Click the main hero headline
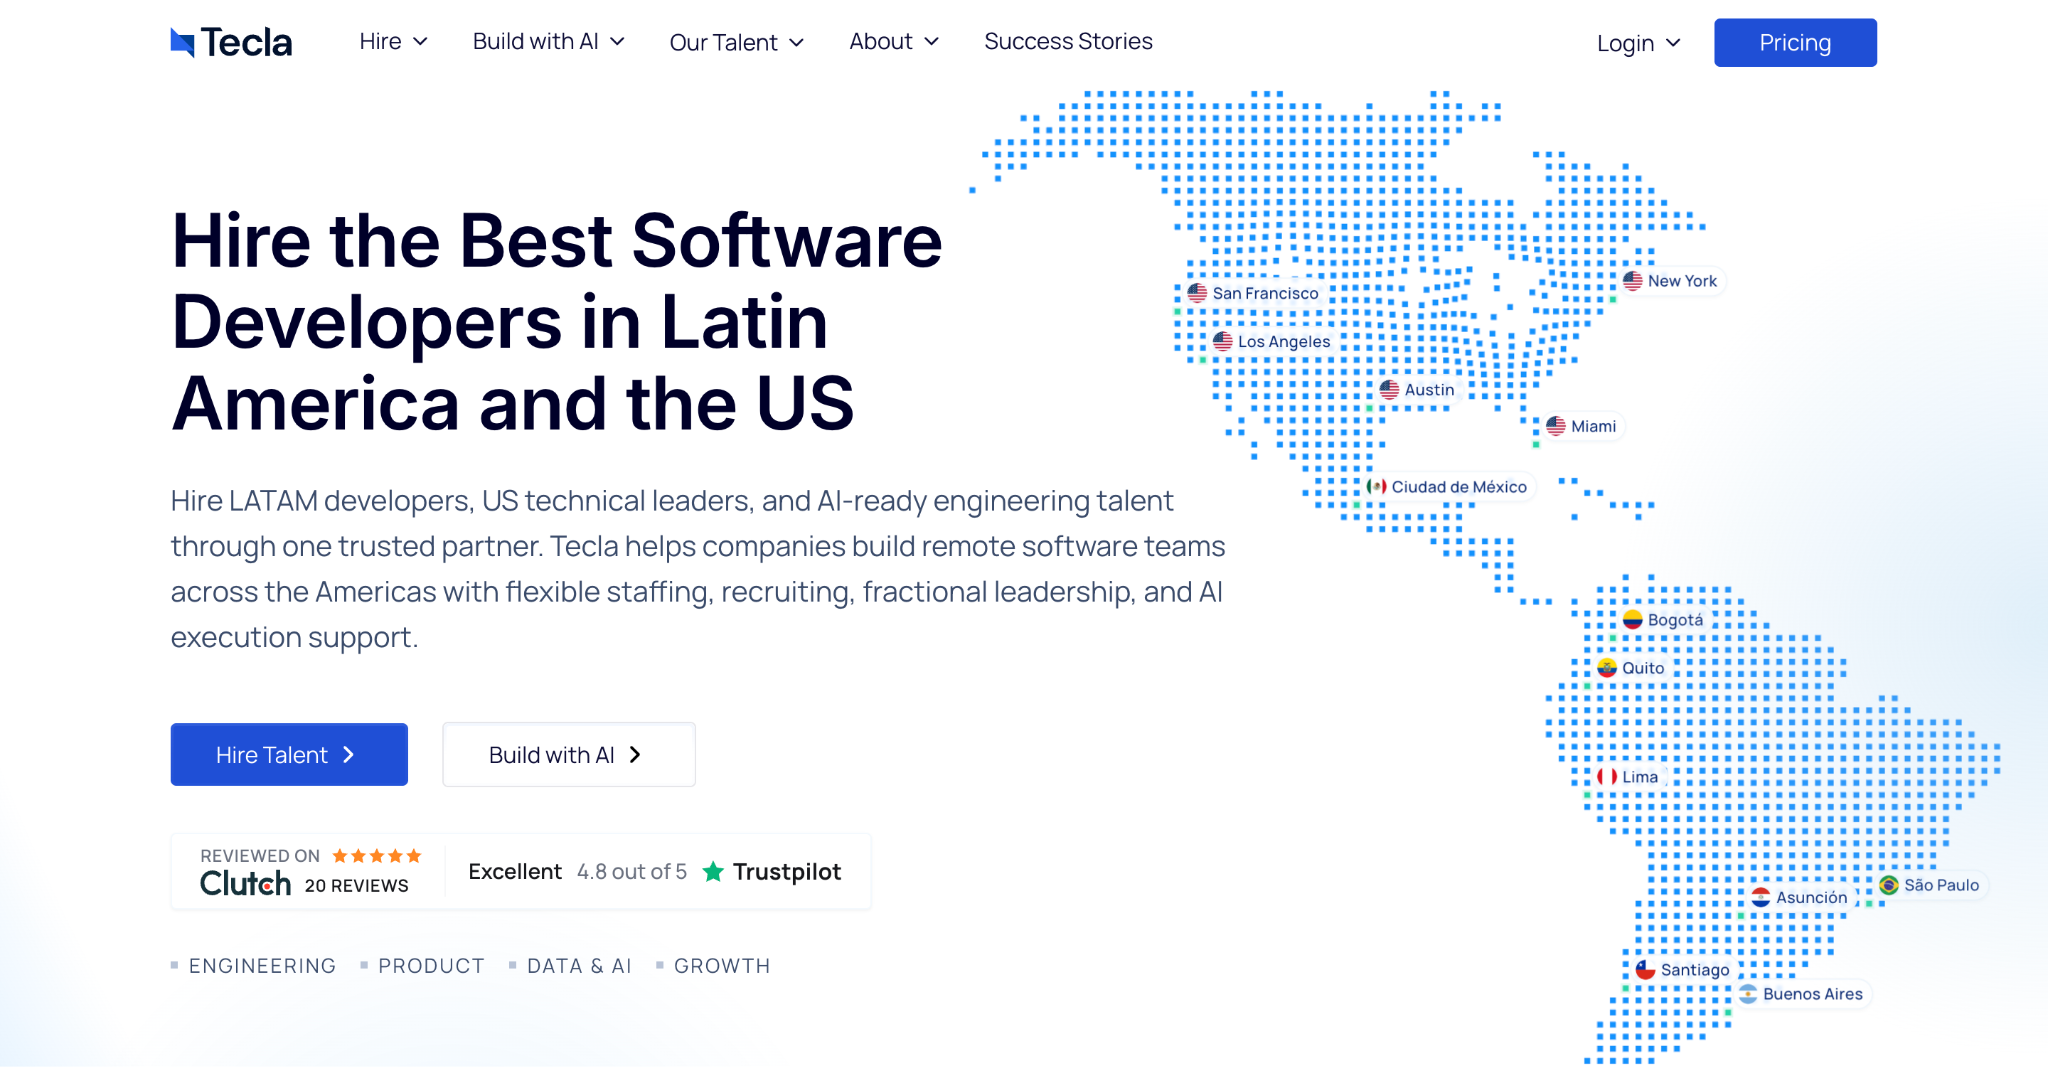Screen dimensions: 2048x1067 pyautogui.click(x=557, y=322)
